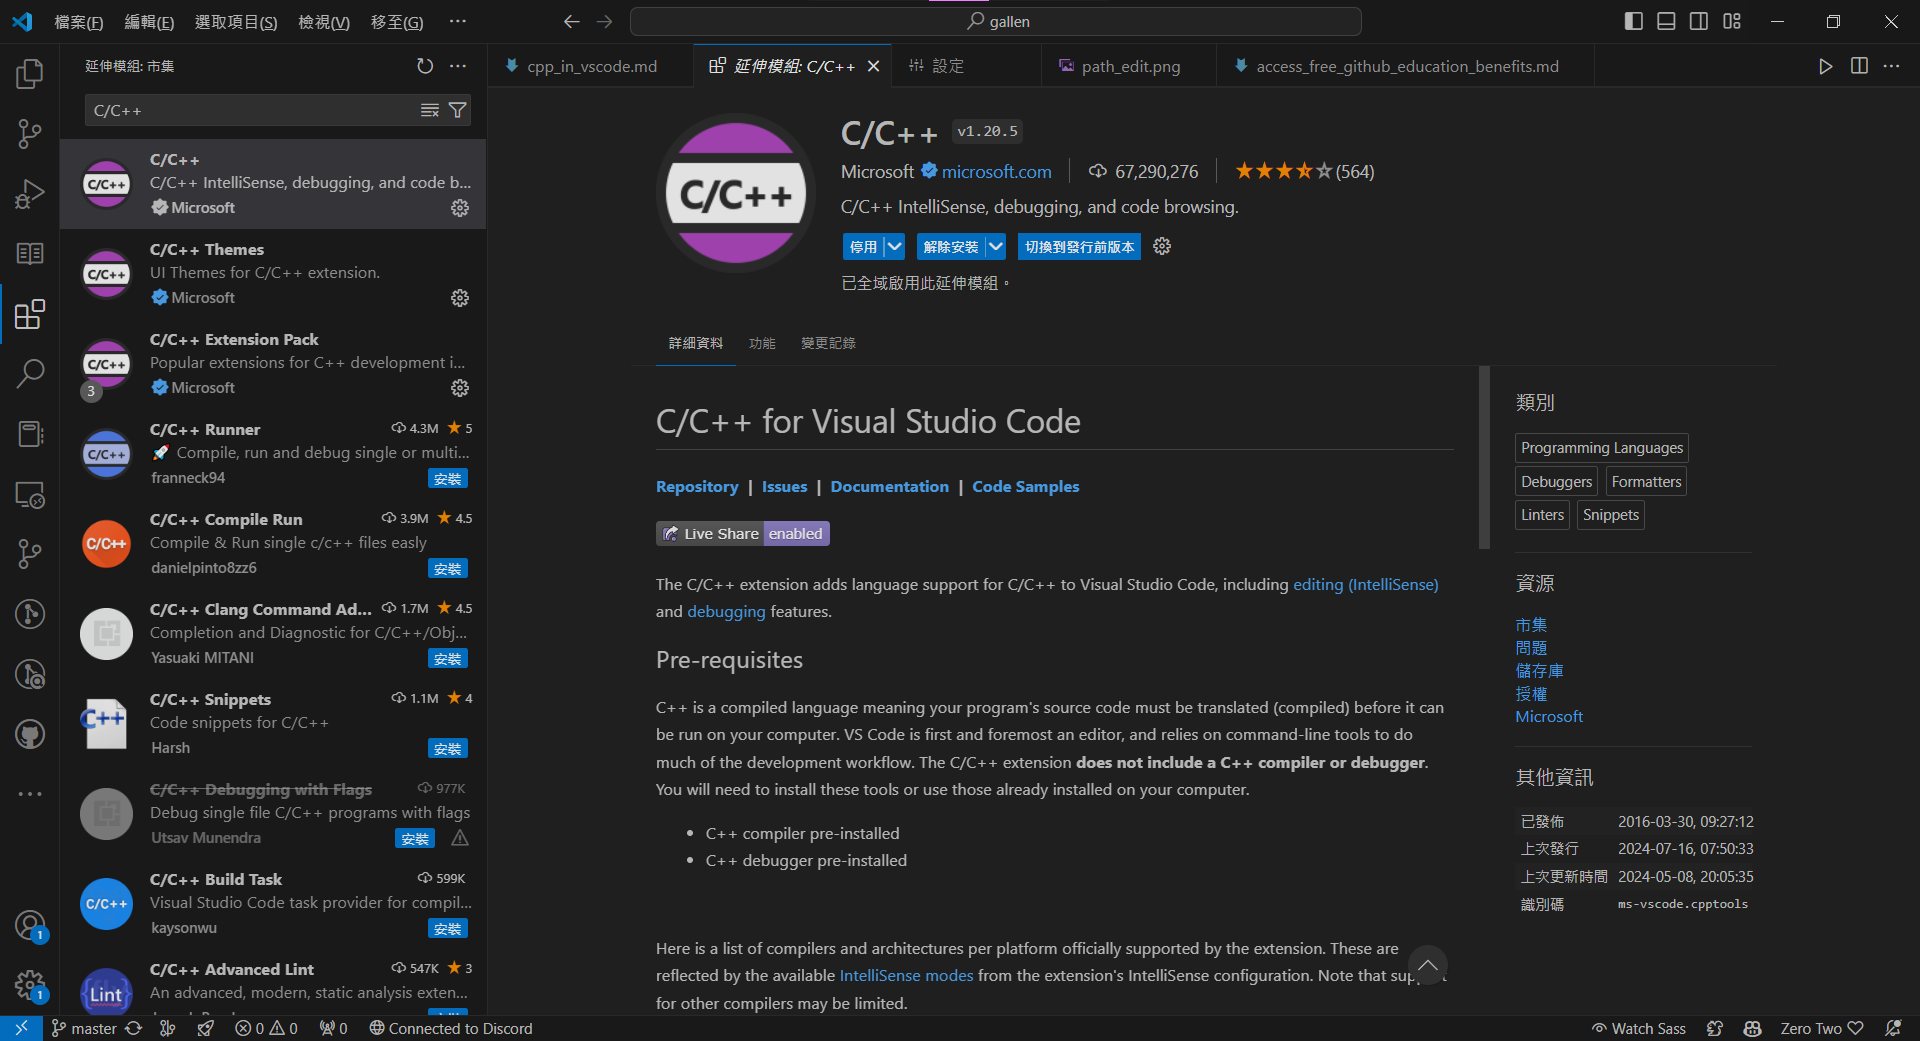
Task: Toggle the Live Share enabled badge
Action: [x=742, y=533]
